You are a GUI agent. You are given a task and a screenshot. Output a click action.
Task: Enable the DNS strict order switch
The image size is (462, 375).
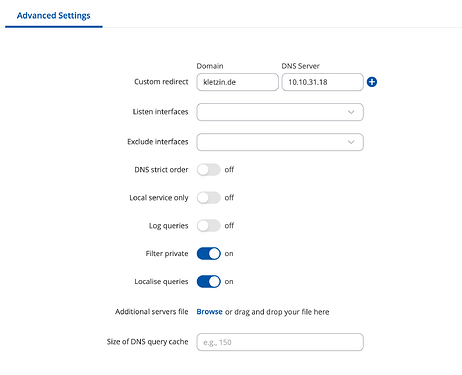point(209,170)
